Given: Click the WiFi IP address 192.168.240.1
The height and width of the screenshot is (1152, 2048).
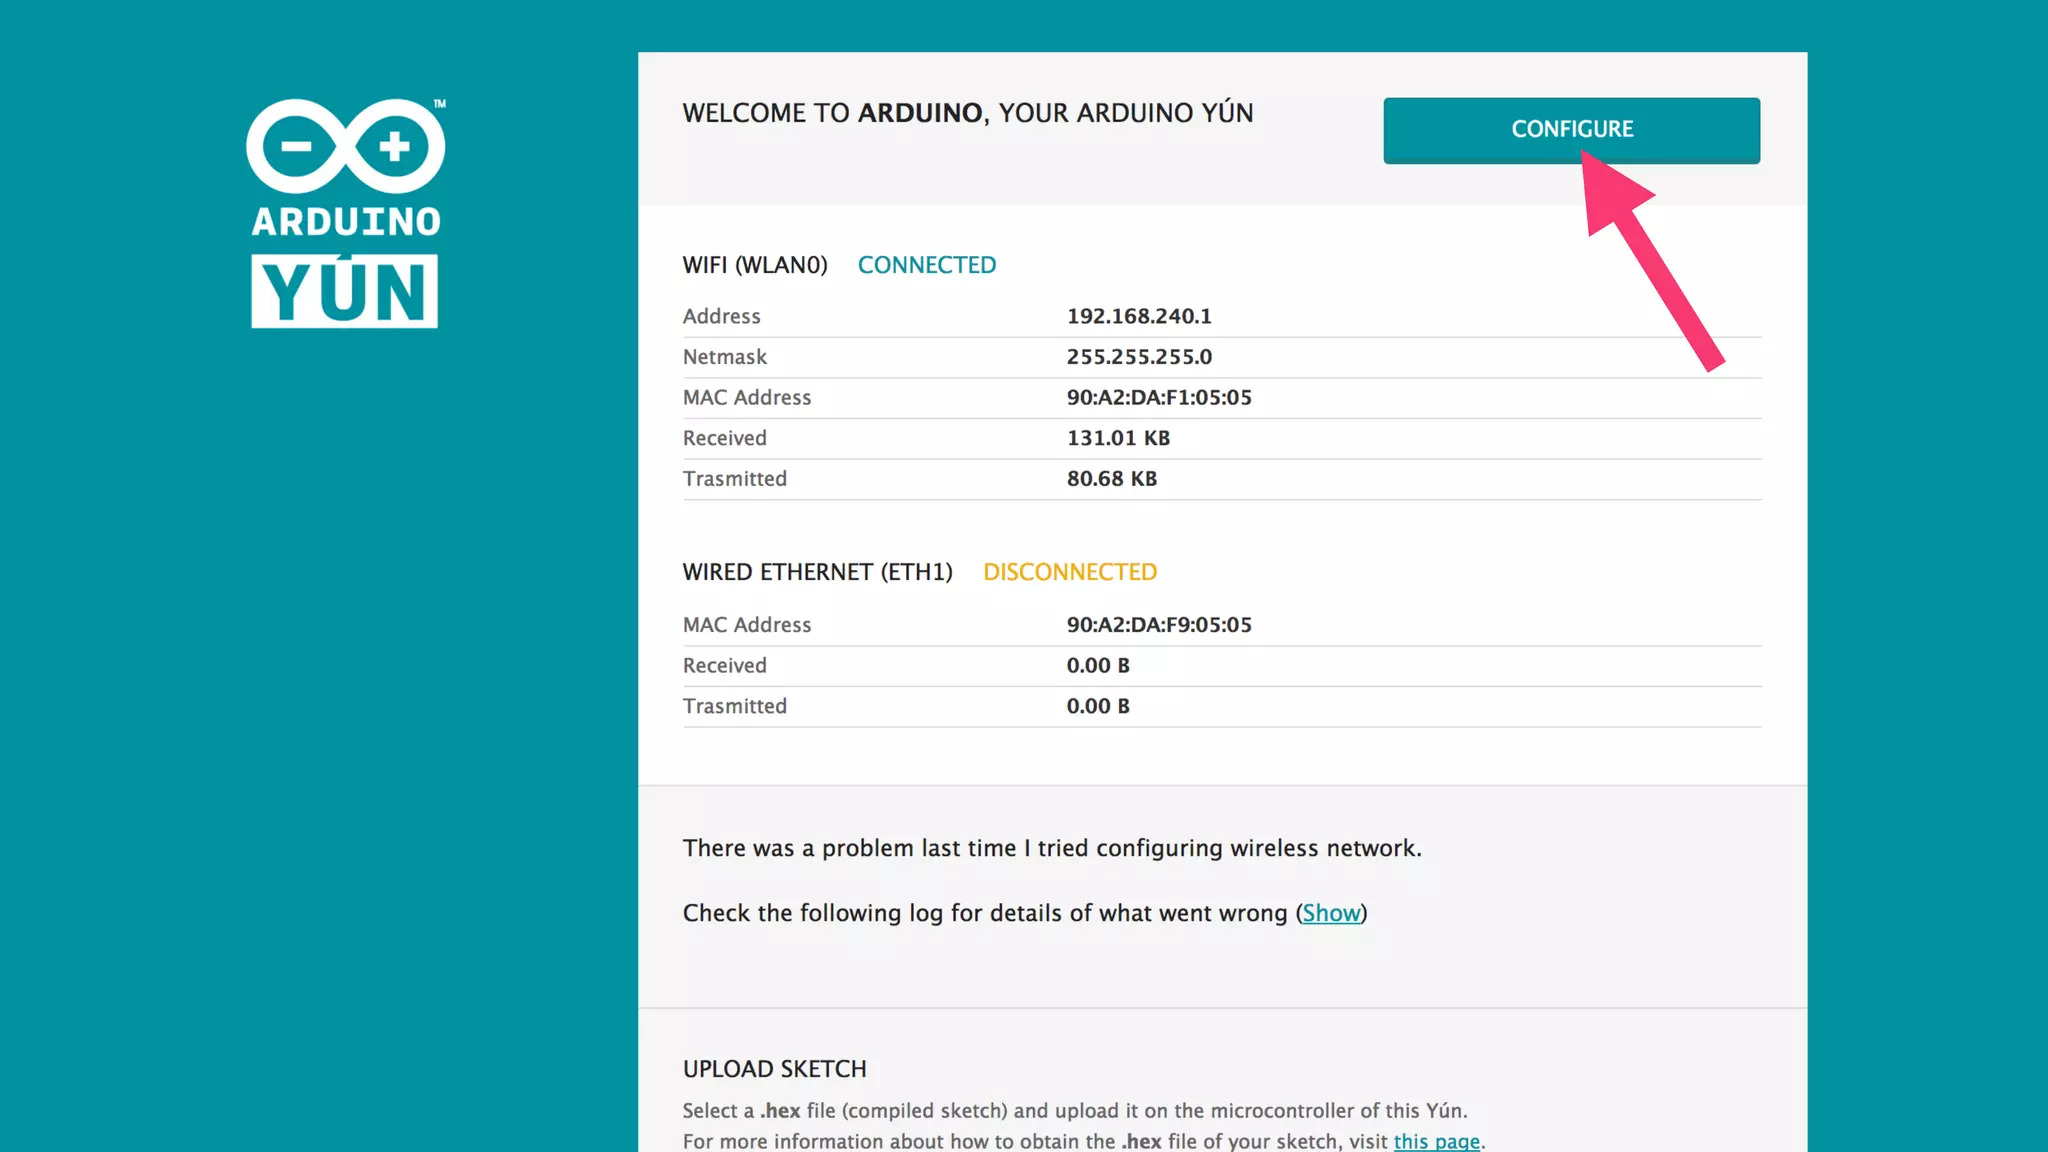Looking at the screenshot, I should point(1138,316).
